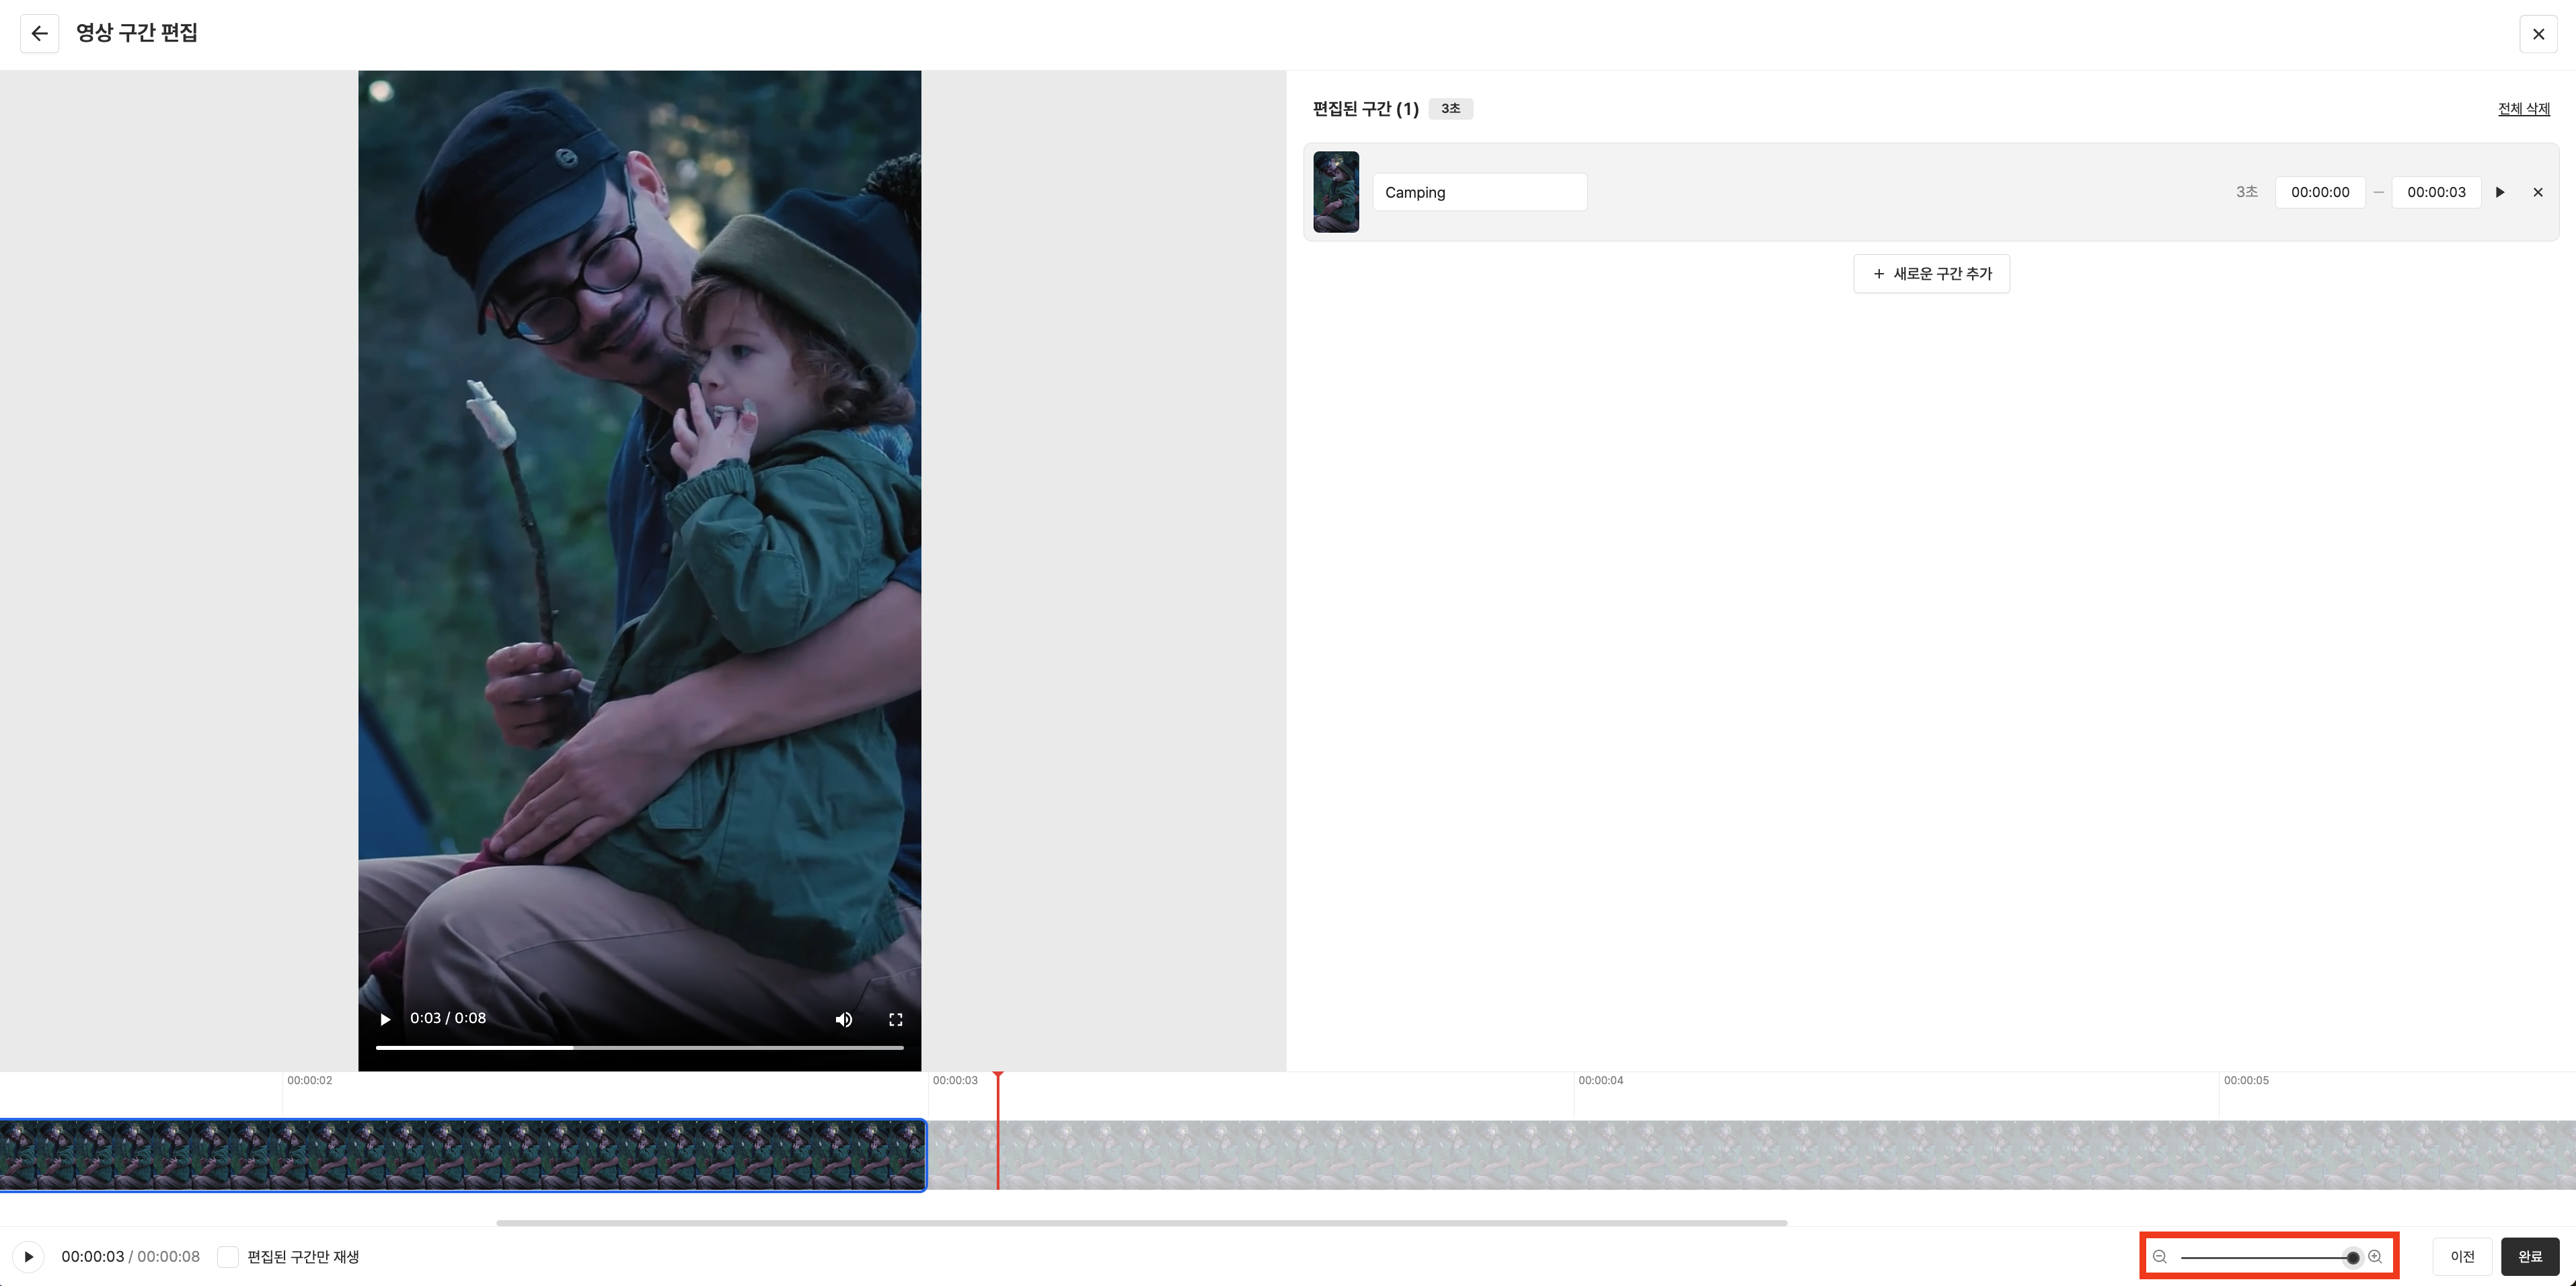Click the 전체 삭제 link
The image size is (2576, 1286).
point(2523,108)
